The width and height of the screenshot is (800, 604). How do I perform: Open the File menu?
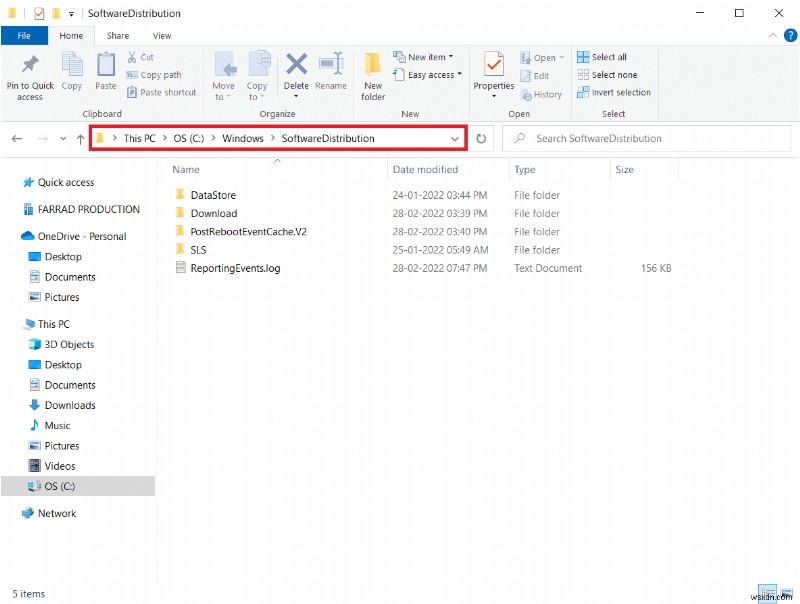point(24,35)
